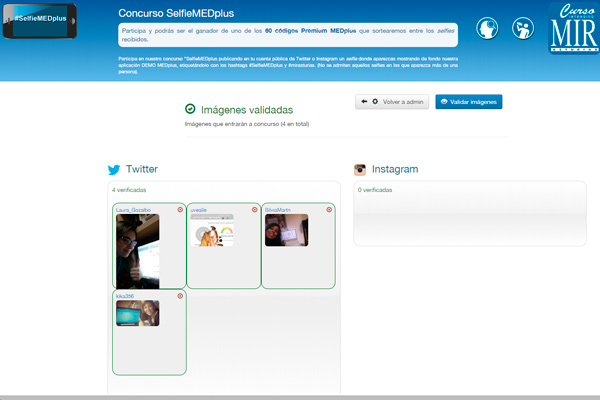Image resolution: width=600 pixels, height=400 pixels.
Task: Open the kika356 username link
Action: [x=125, y=296]
